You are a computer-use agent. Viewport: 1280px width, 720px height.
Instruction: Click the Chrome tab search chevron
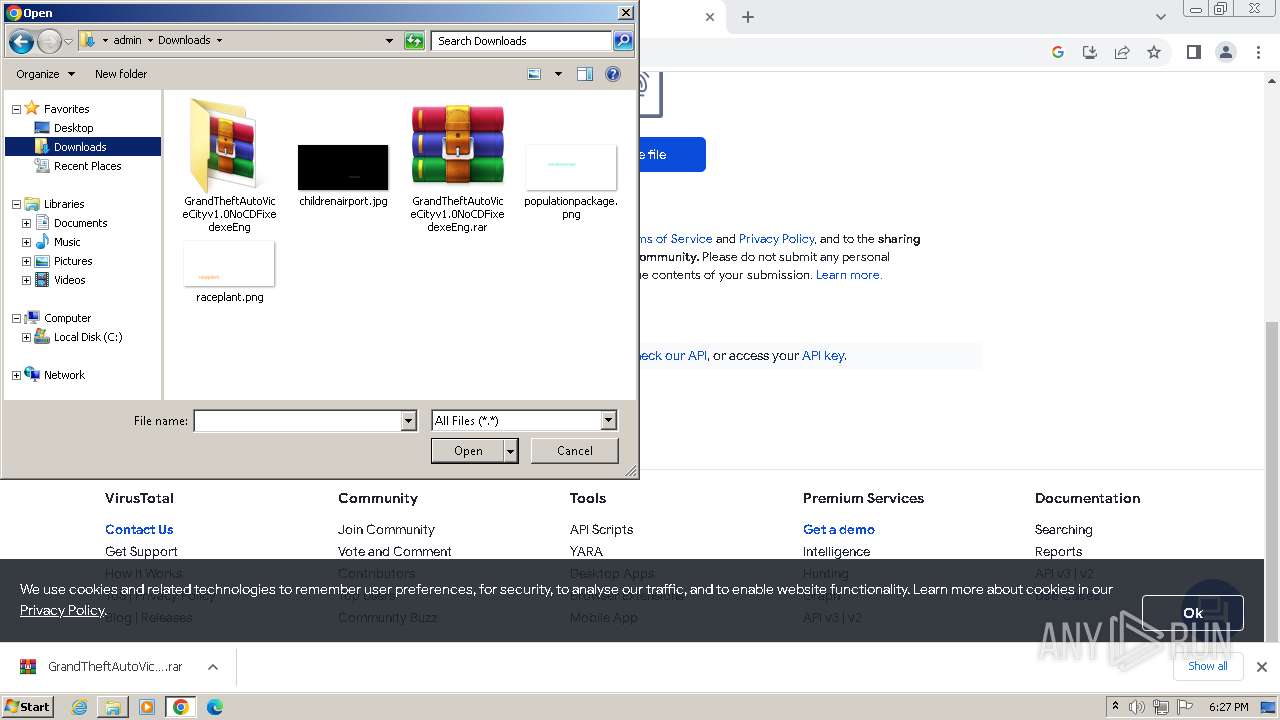click(x=1161, y=17)
